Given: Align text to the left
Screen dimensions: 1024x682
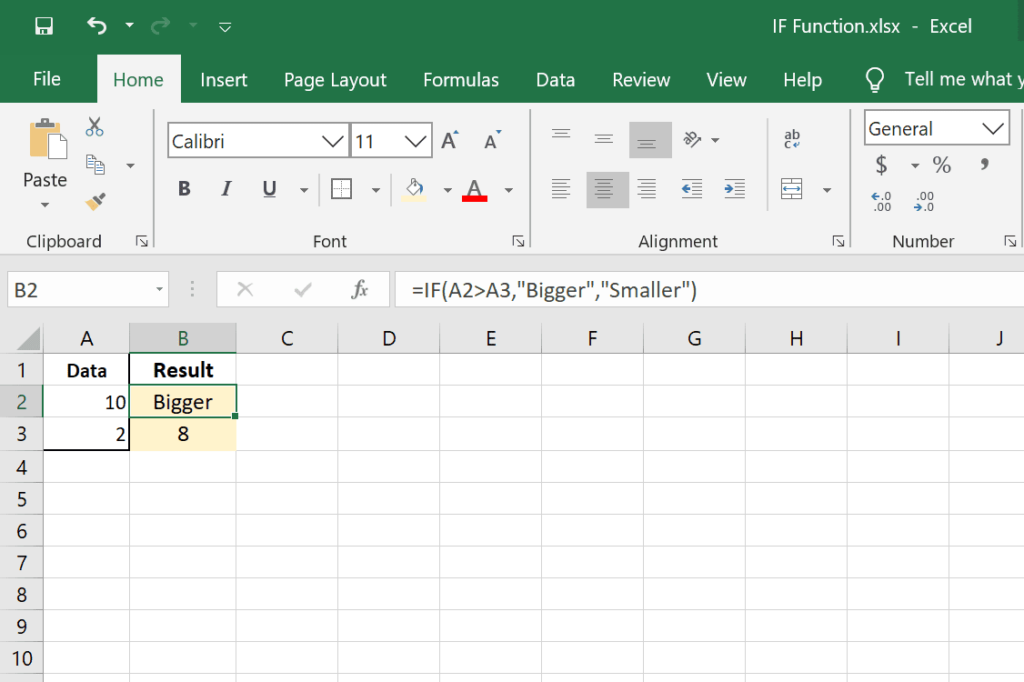Looking at the screenshot, I should pos(561,189).
